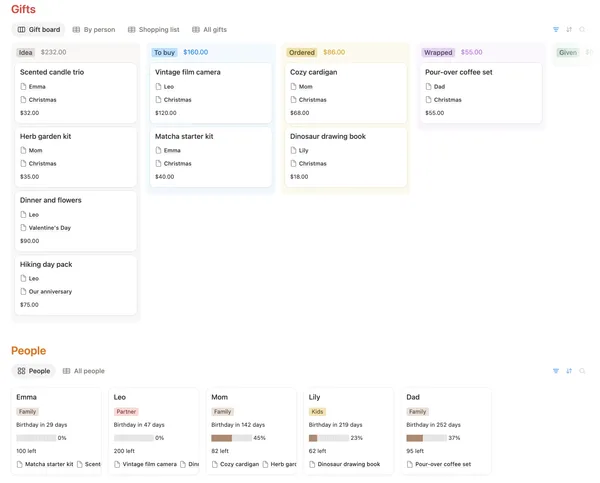Click page icon beside Emma in Scented candle trio
The height and width of the screenshot is (483, 600).
point(23,86)
